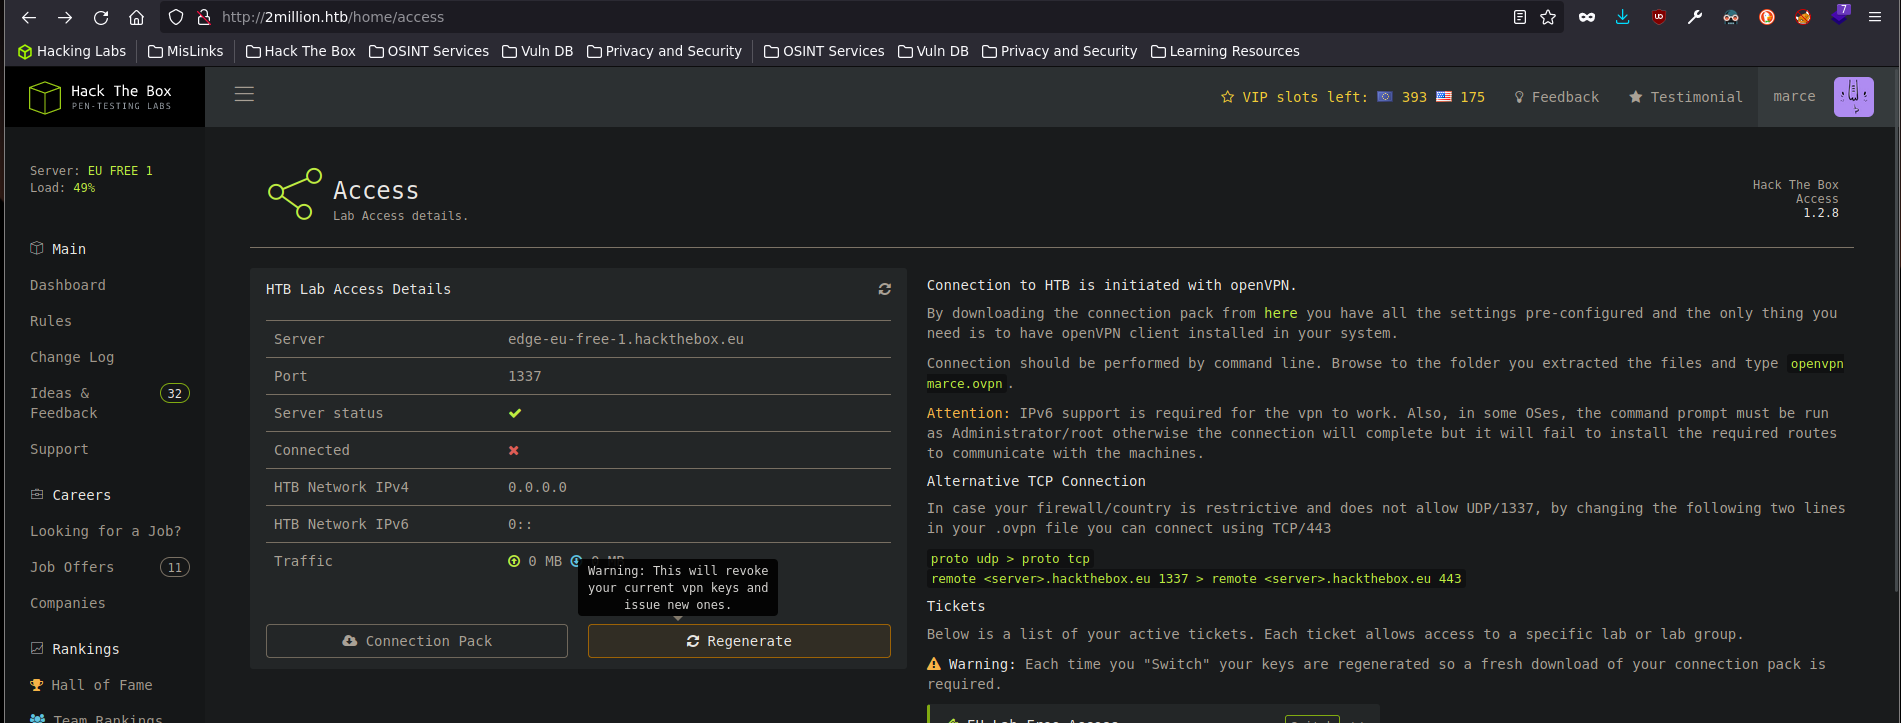Expand the first OSINT Services bookmark folder
The height and width of the screenshot is (723, 1901).
429,51
